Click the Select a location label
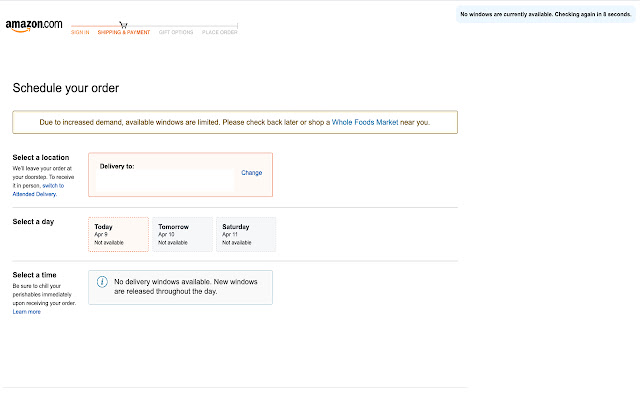This screenshot has height=400, width=640. pos(41,158)
